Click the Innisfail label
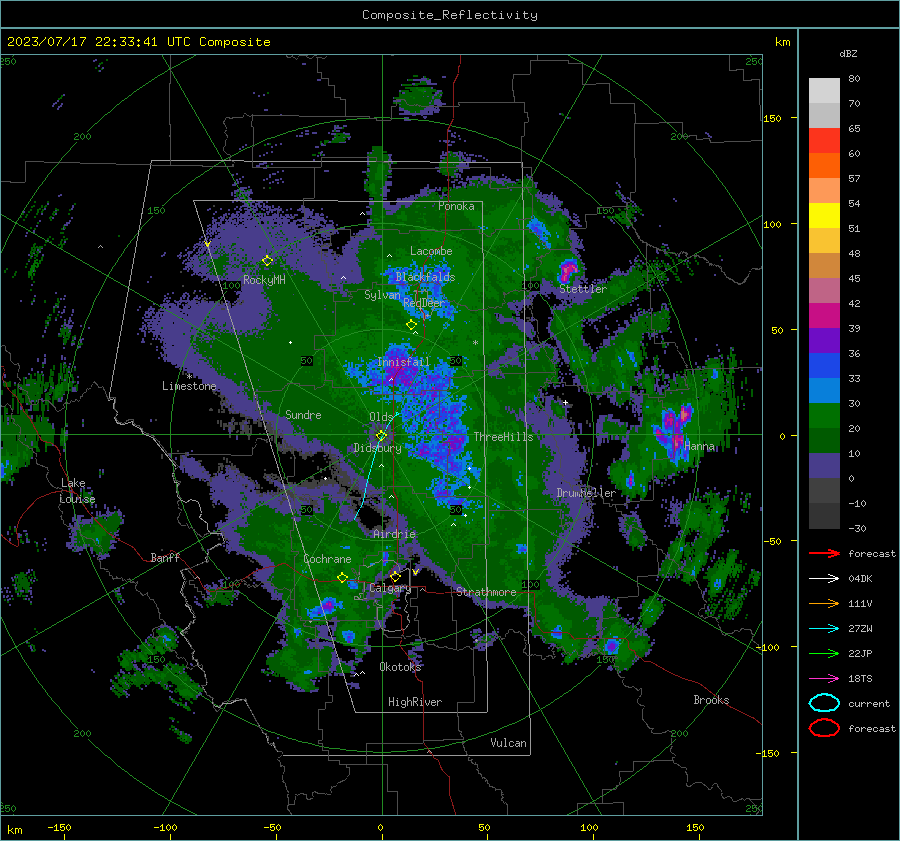 (403, 362)
